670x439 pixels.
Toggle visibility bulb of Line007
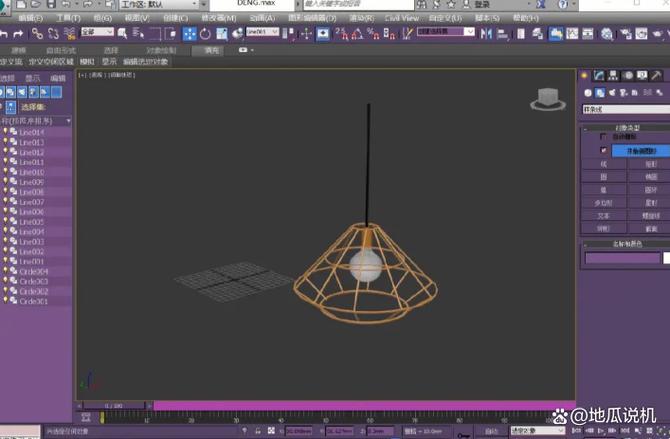click(x=6, y=202)
